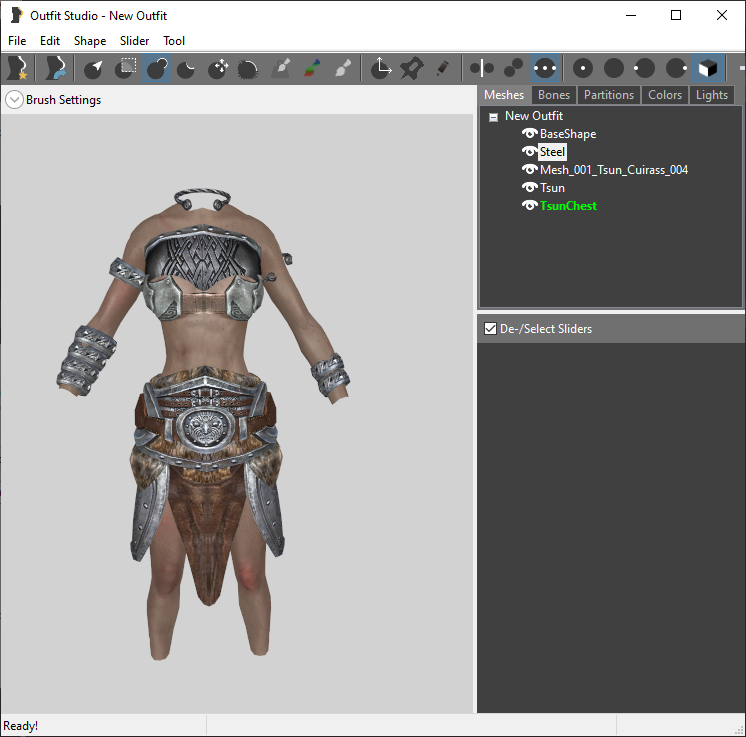This screenshot has height=737, width=746.
Task: Switch to the Meshes tab
Action: click(x=504, y=95)
